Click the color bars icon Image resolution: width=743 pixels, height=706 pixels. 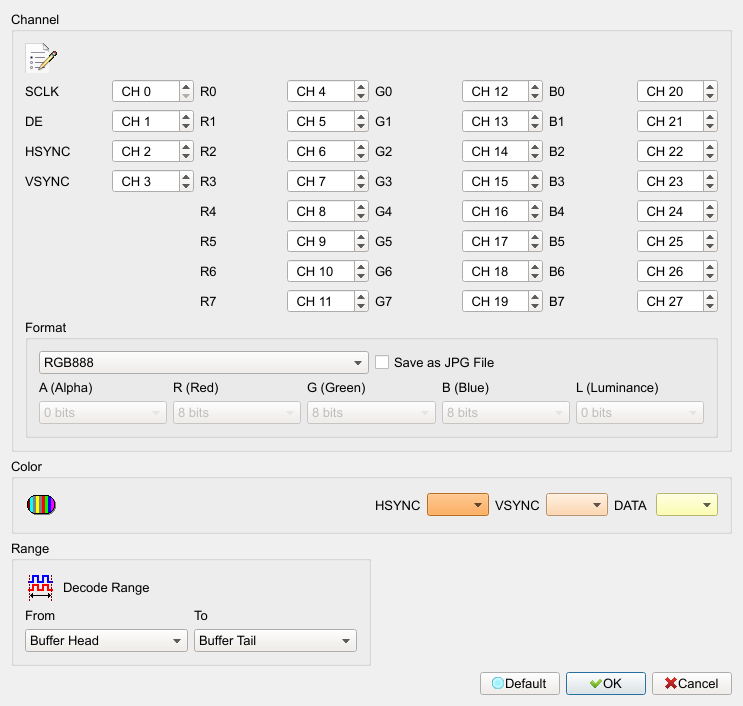(x=41, y=505)
